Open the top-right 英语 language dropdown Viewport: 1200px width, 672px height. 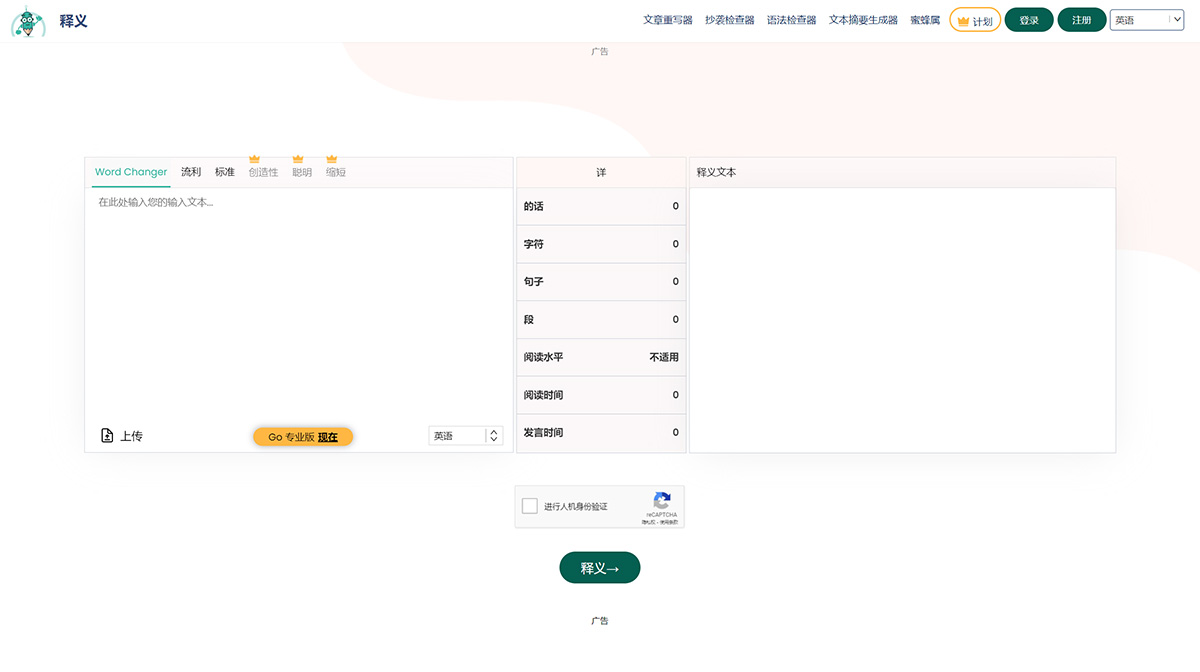click(1146, 19)
